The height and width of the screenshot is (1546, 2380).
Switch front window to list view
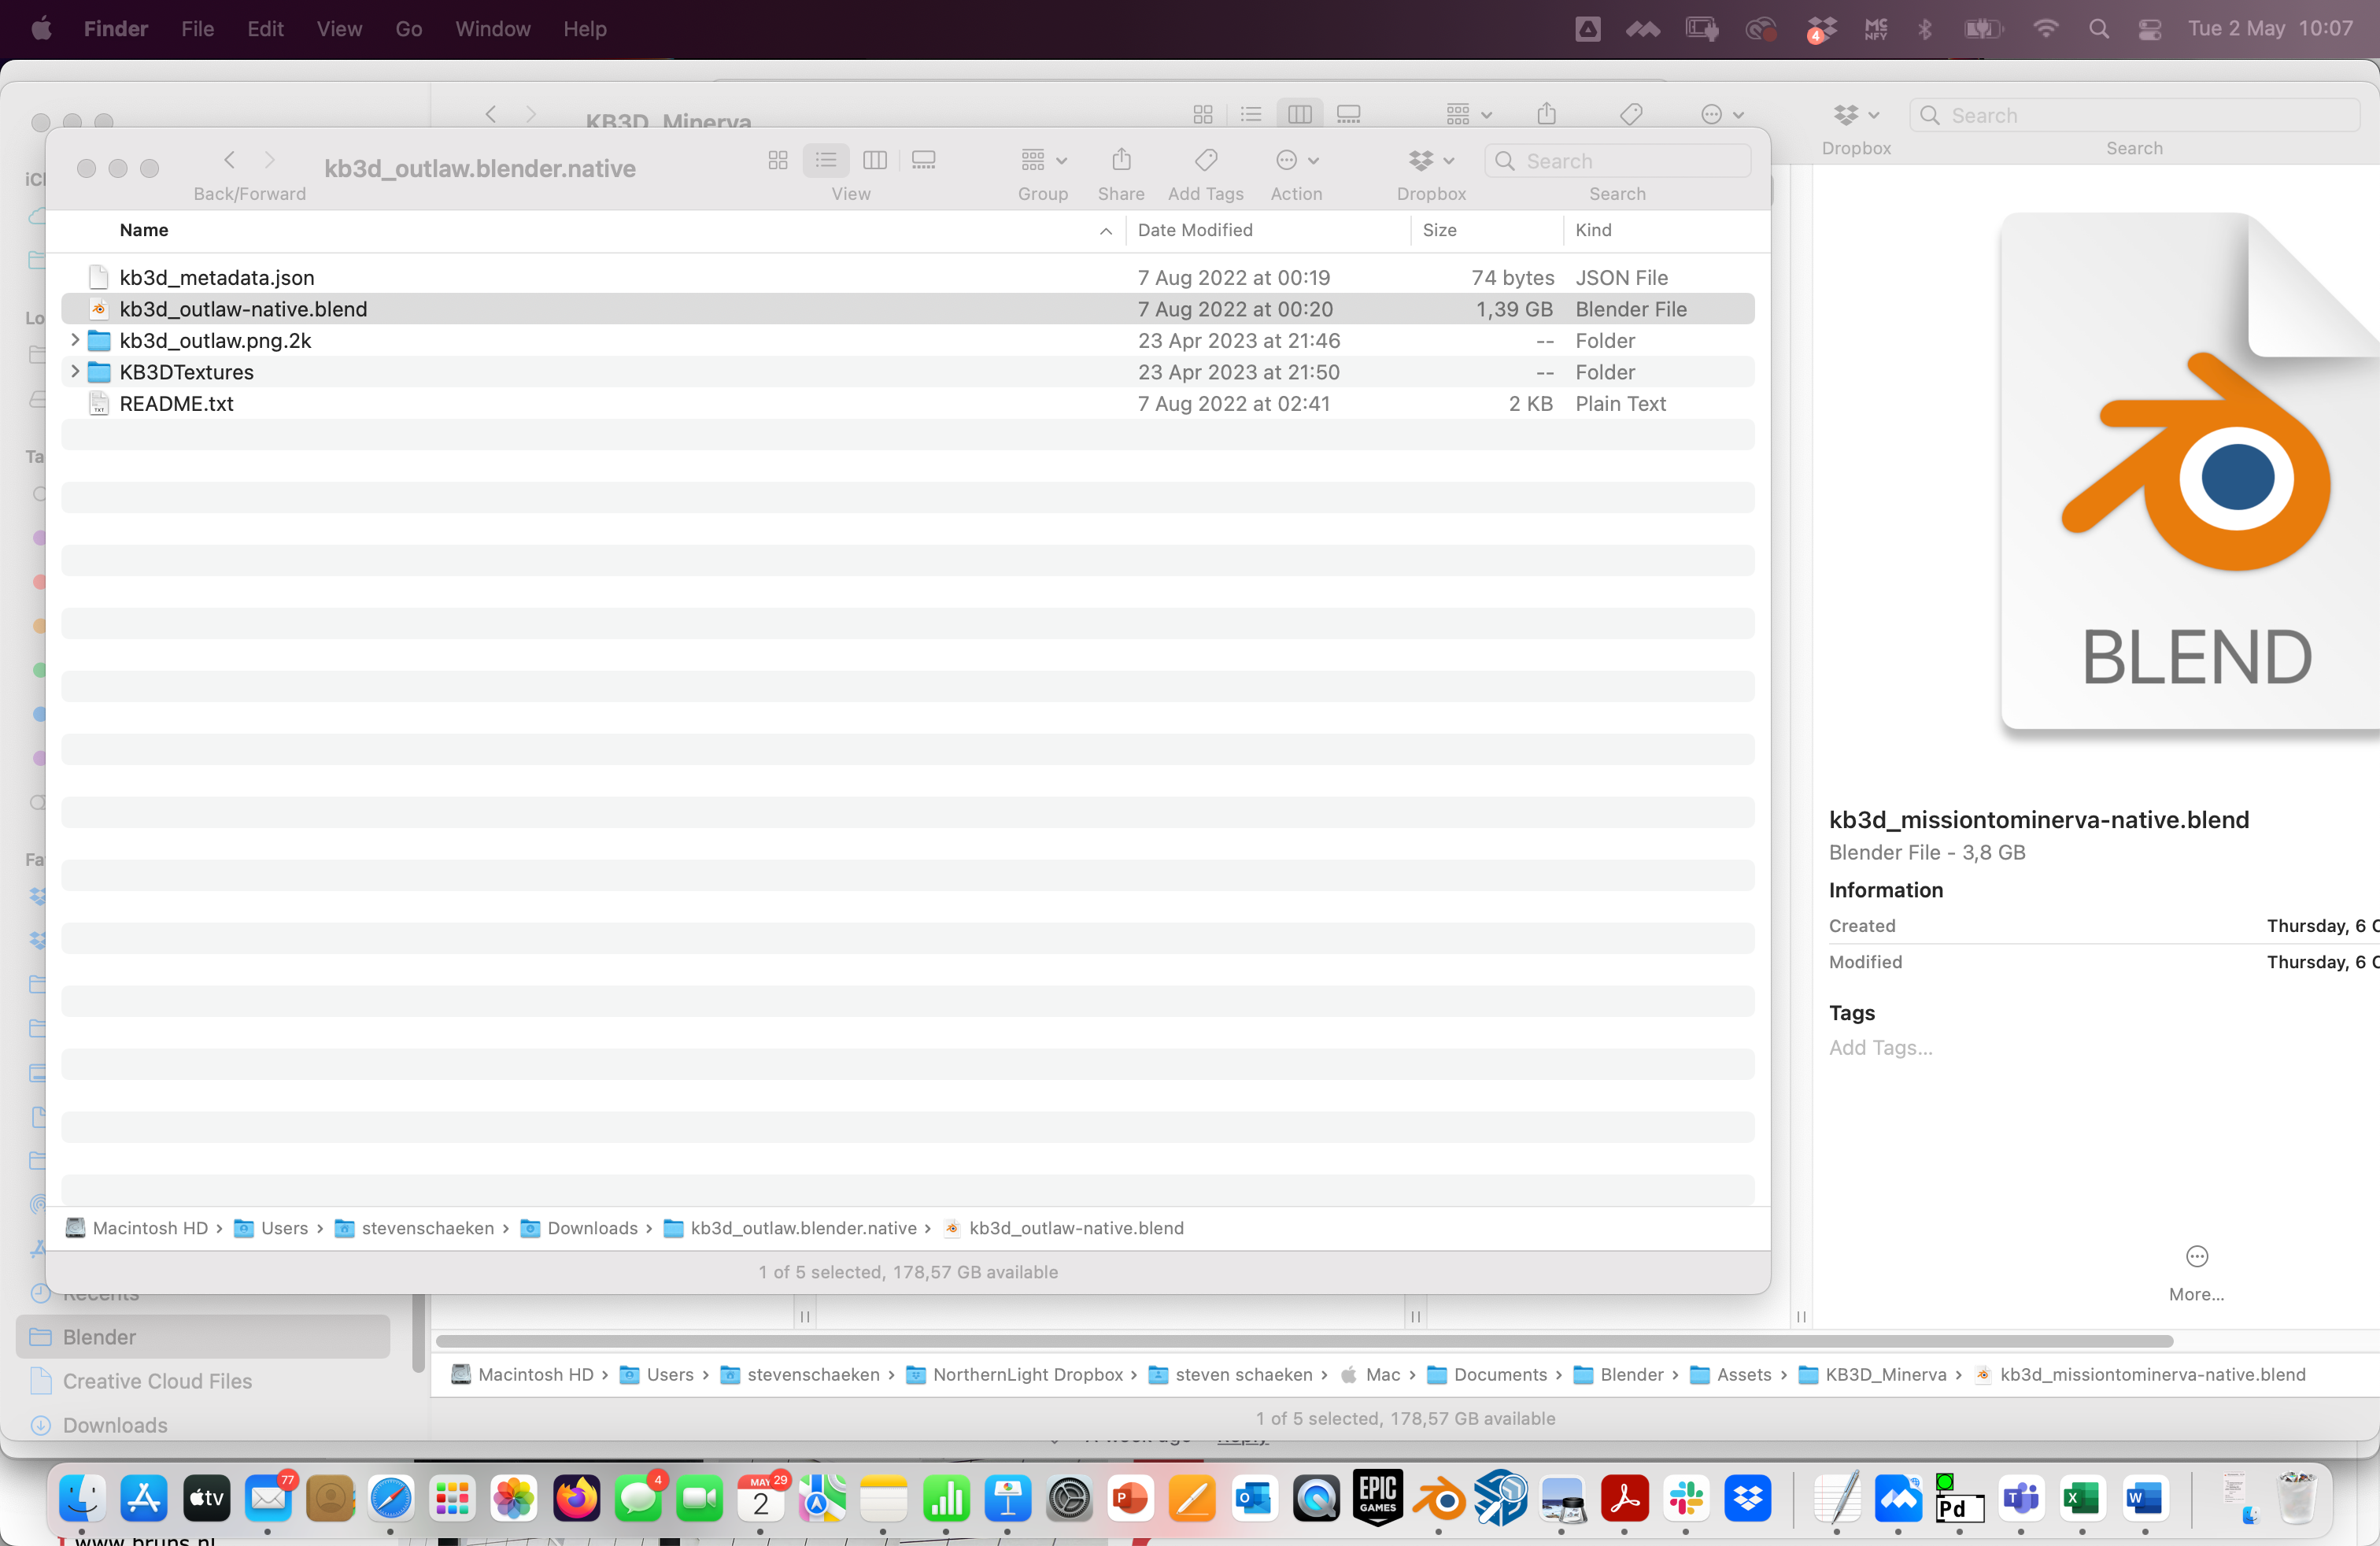(826, 160)
